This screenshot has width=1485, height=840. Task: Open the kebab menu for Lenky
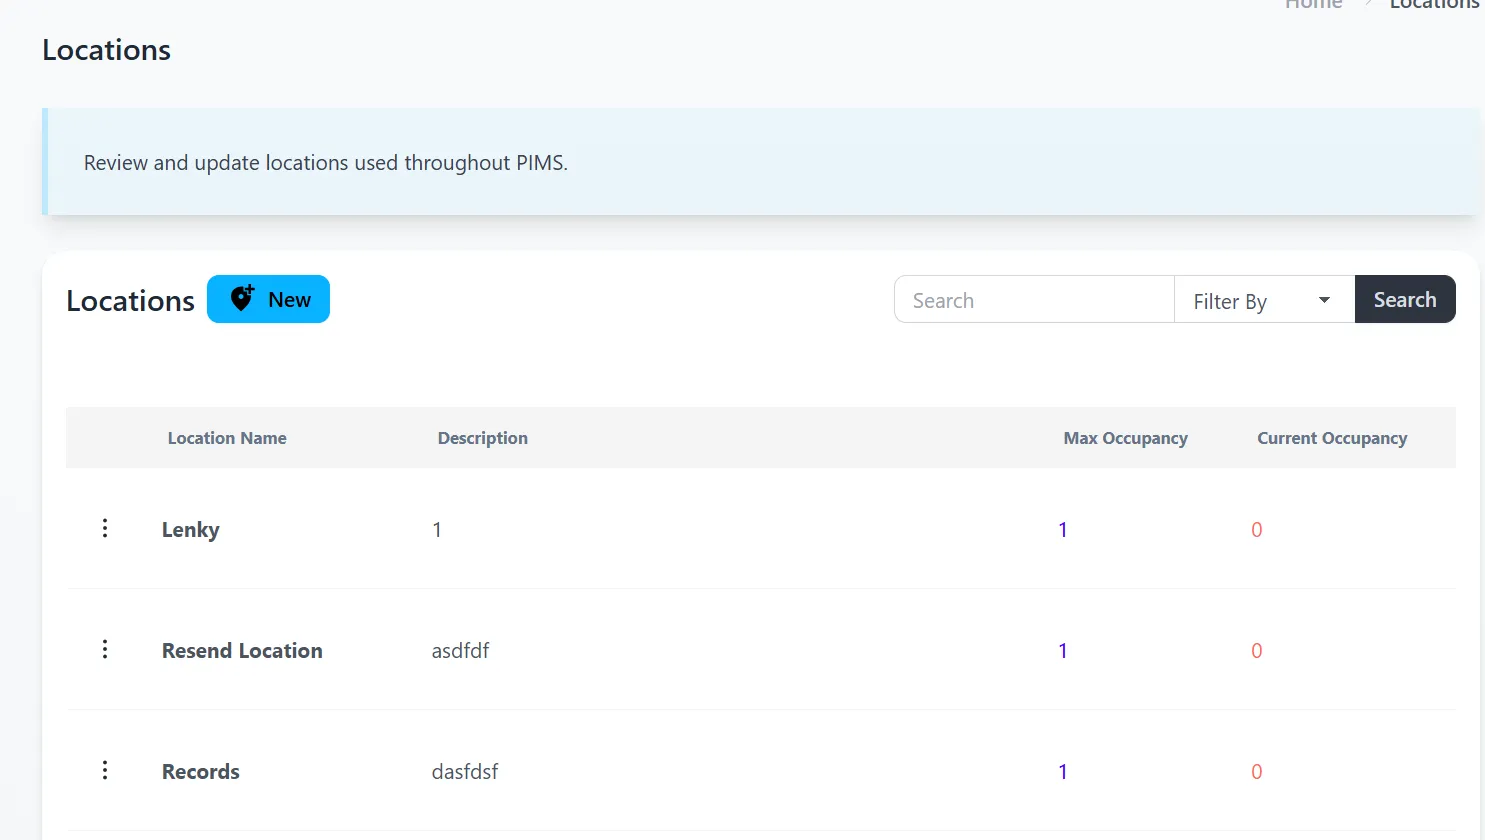[105, 528]
